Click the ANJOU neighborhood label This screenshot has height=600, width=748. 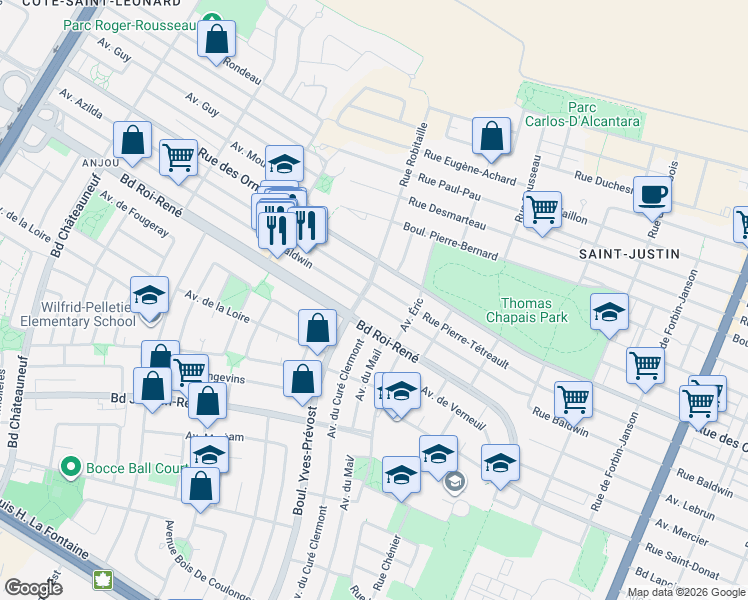101,163
